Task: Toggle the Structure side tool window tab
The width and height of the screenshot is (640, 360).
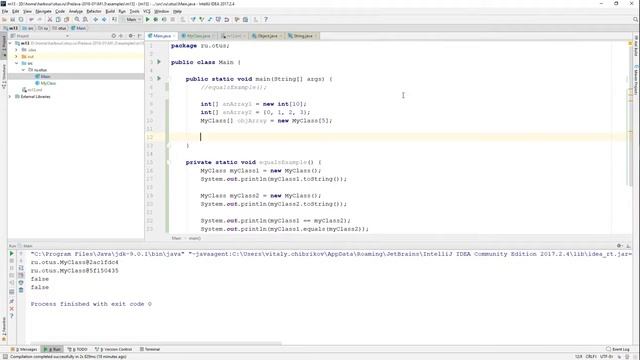Action: [x=4, y=76]
